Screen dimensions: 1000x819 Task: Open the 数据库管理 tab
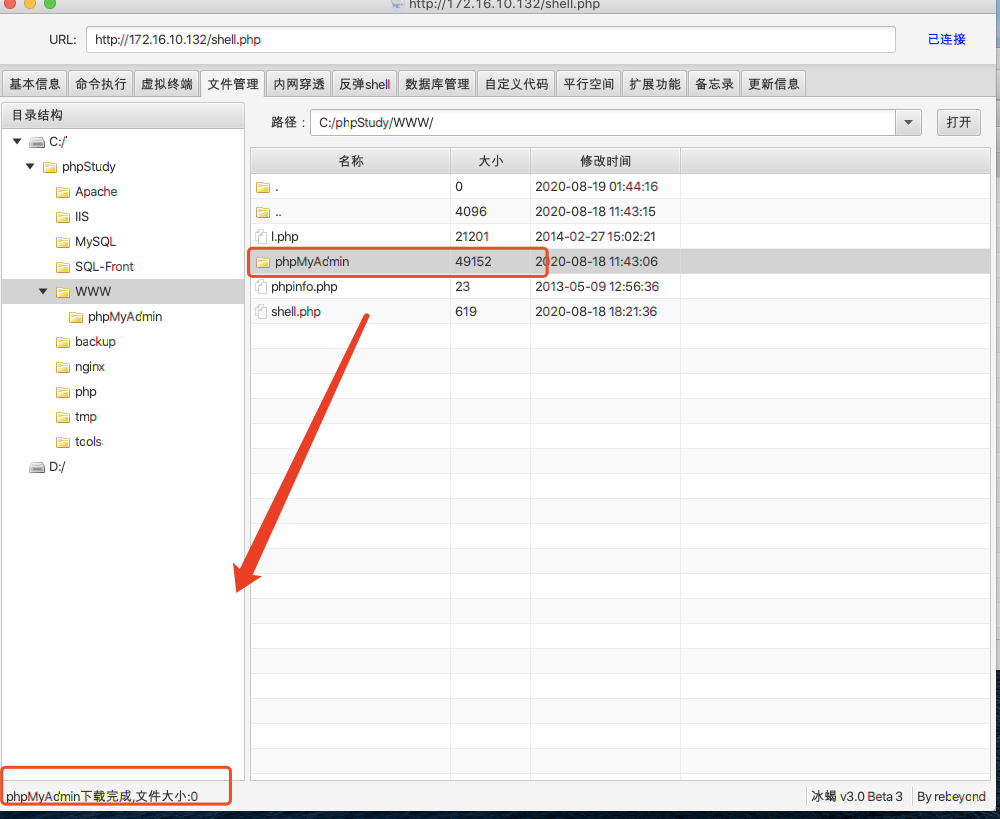click(437, 84)
